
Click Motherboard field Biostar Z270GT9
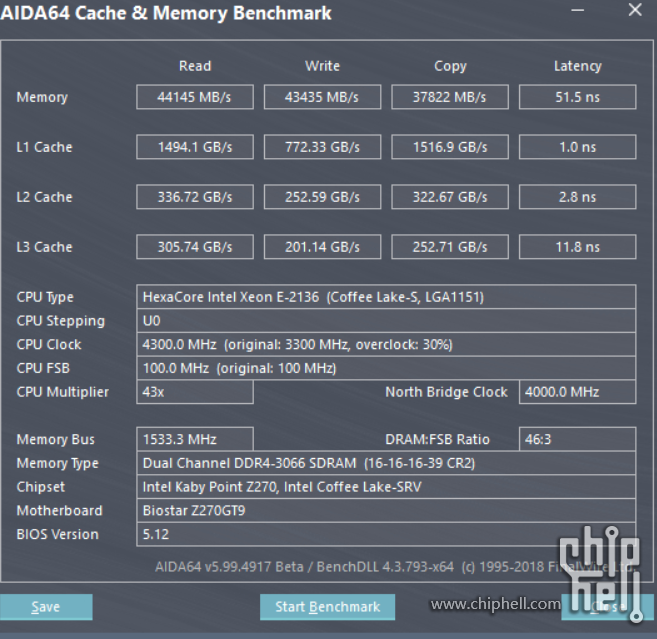pyautogui.click(x=386, y=510)
